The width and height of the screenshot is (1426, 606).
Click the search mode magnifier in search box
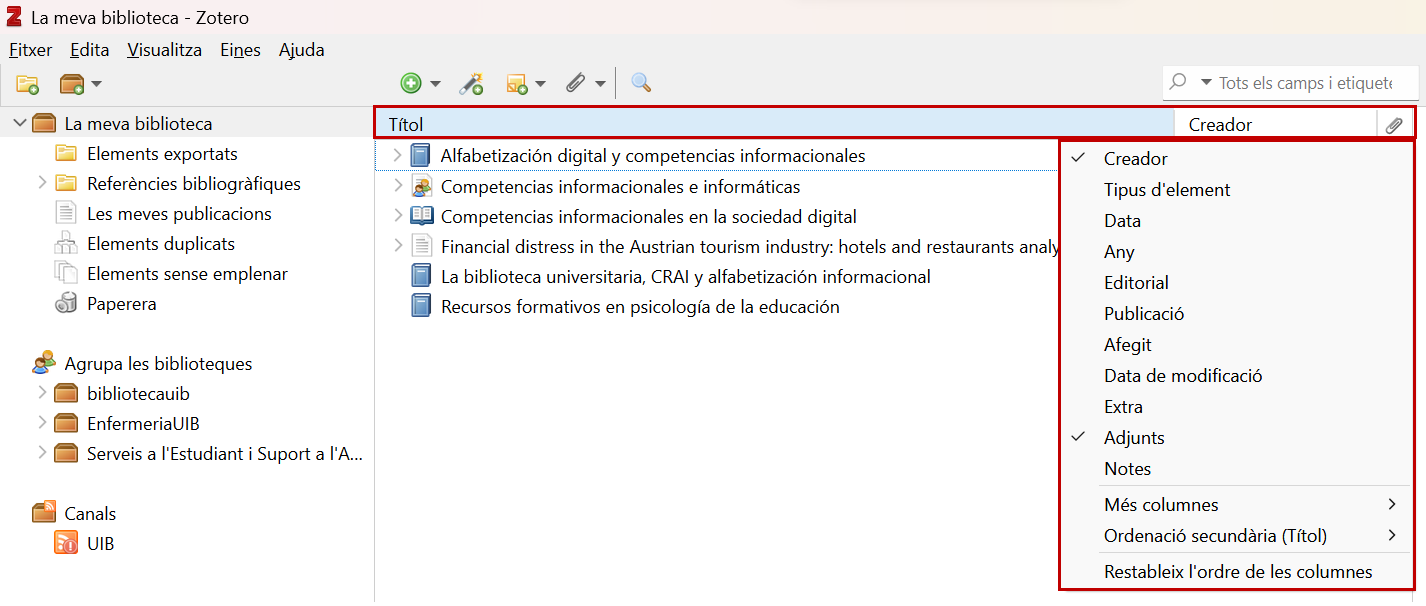point(1179,83)
